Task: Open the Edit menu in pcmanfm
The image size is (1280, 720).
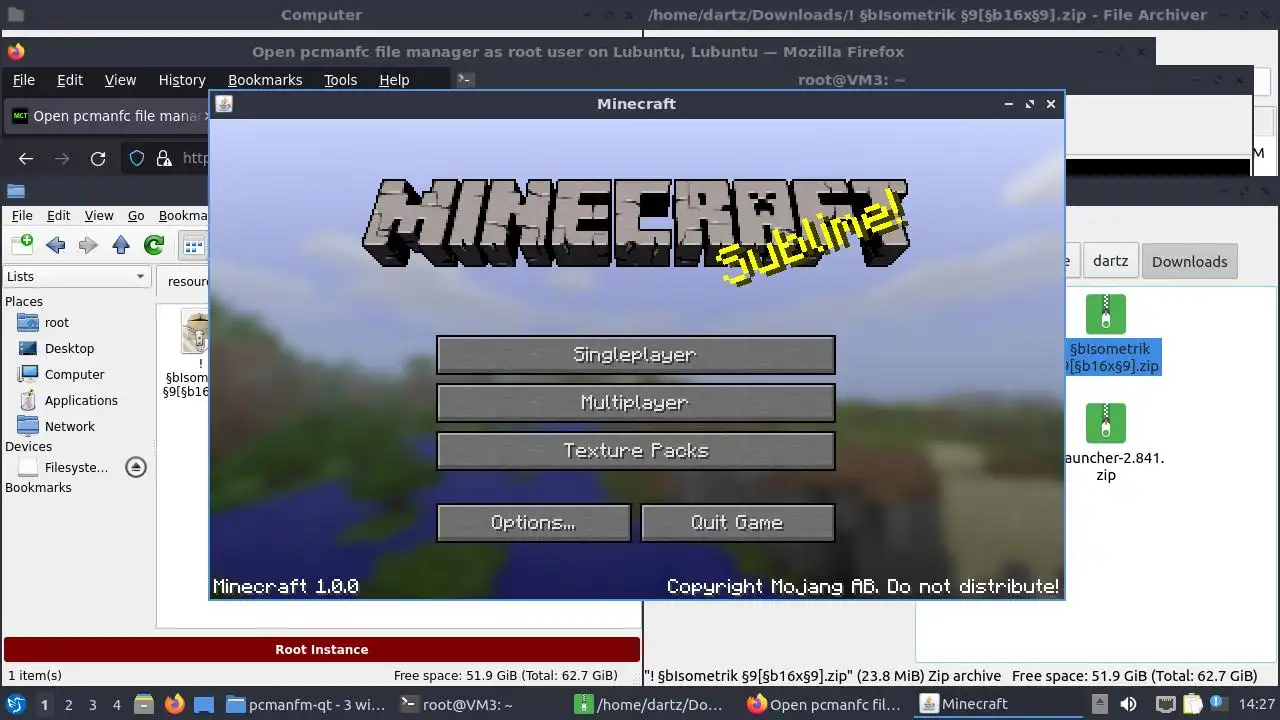Action: (59, 216)
